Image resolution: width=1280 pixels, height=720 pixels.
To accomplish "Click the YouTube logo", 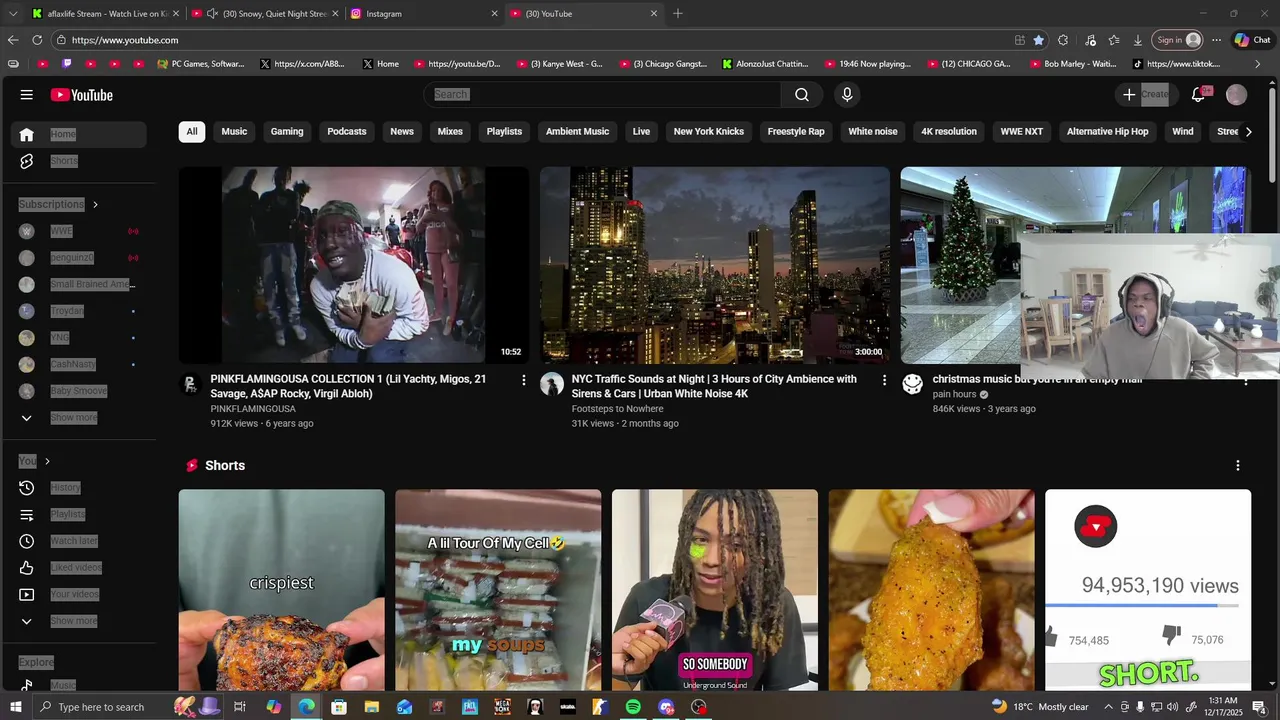I will point(82,95).
